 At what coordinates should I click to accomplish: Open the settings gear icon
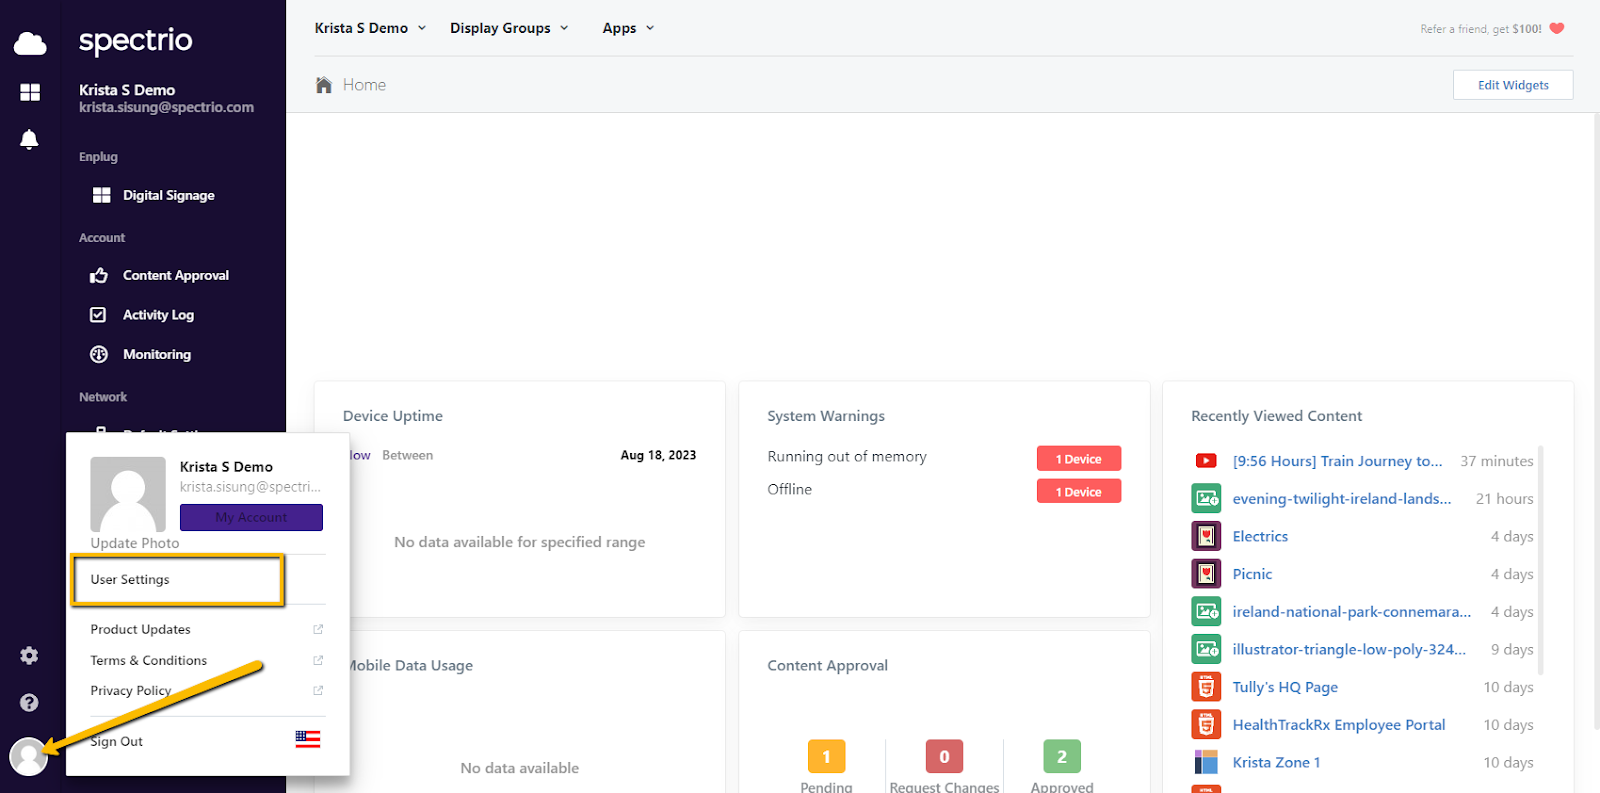[29, 655]
